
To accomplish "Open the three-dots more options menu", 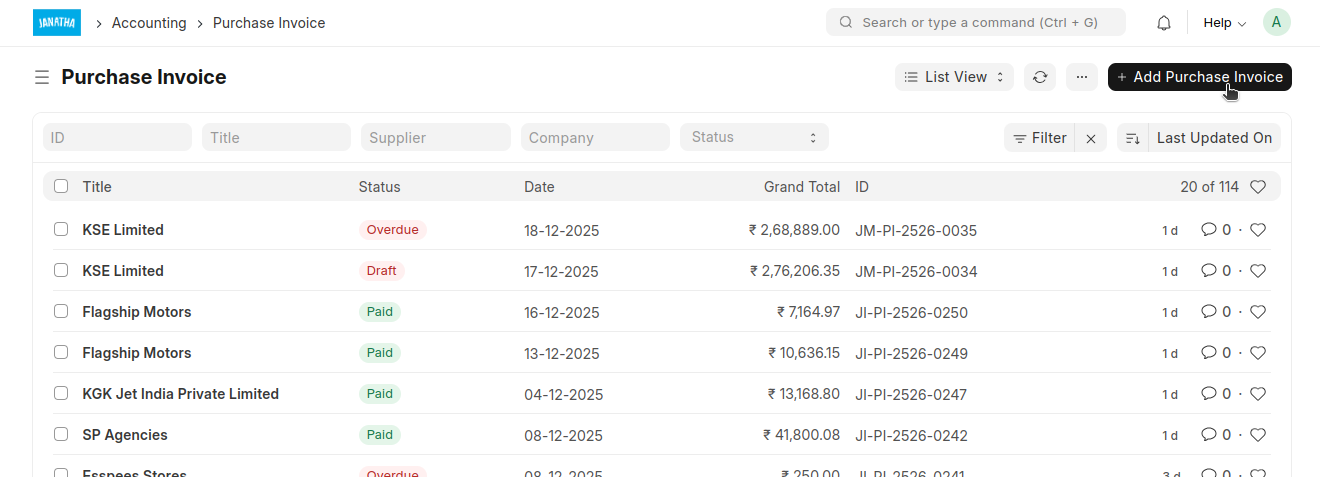I will click(x=1081, y=77).
